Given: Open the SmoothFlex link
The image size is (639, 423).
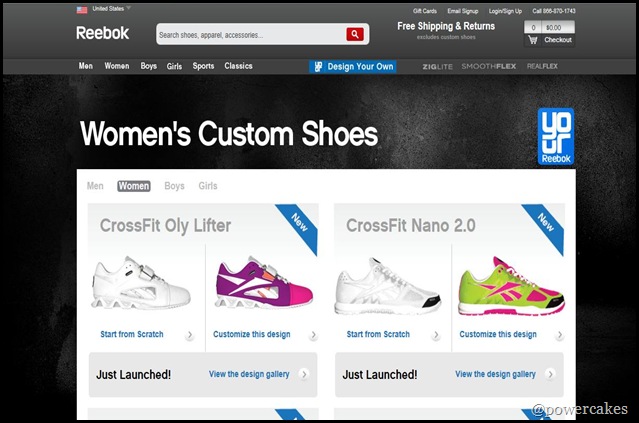Looking at the screenshot, I should [489, 66].
